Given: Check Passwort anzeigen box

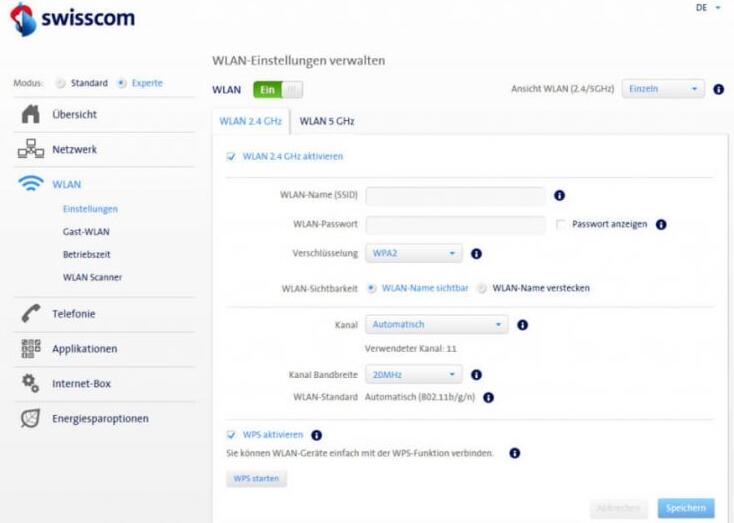Looking at the screenshot, I should click(x=560, y=224).
